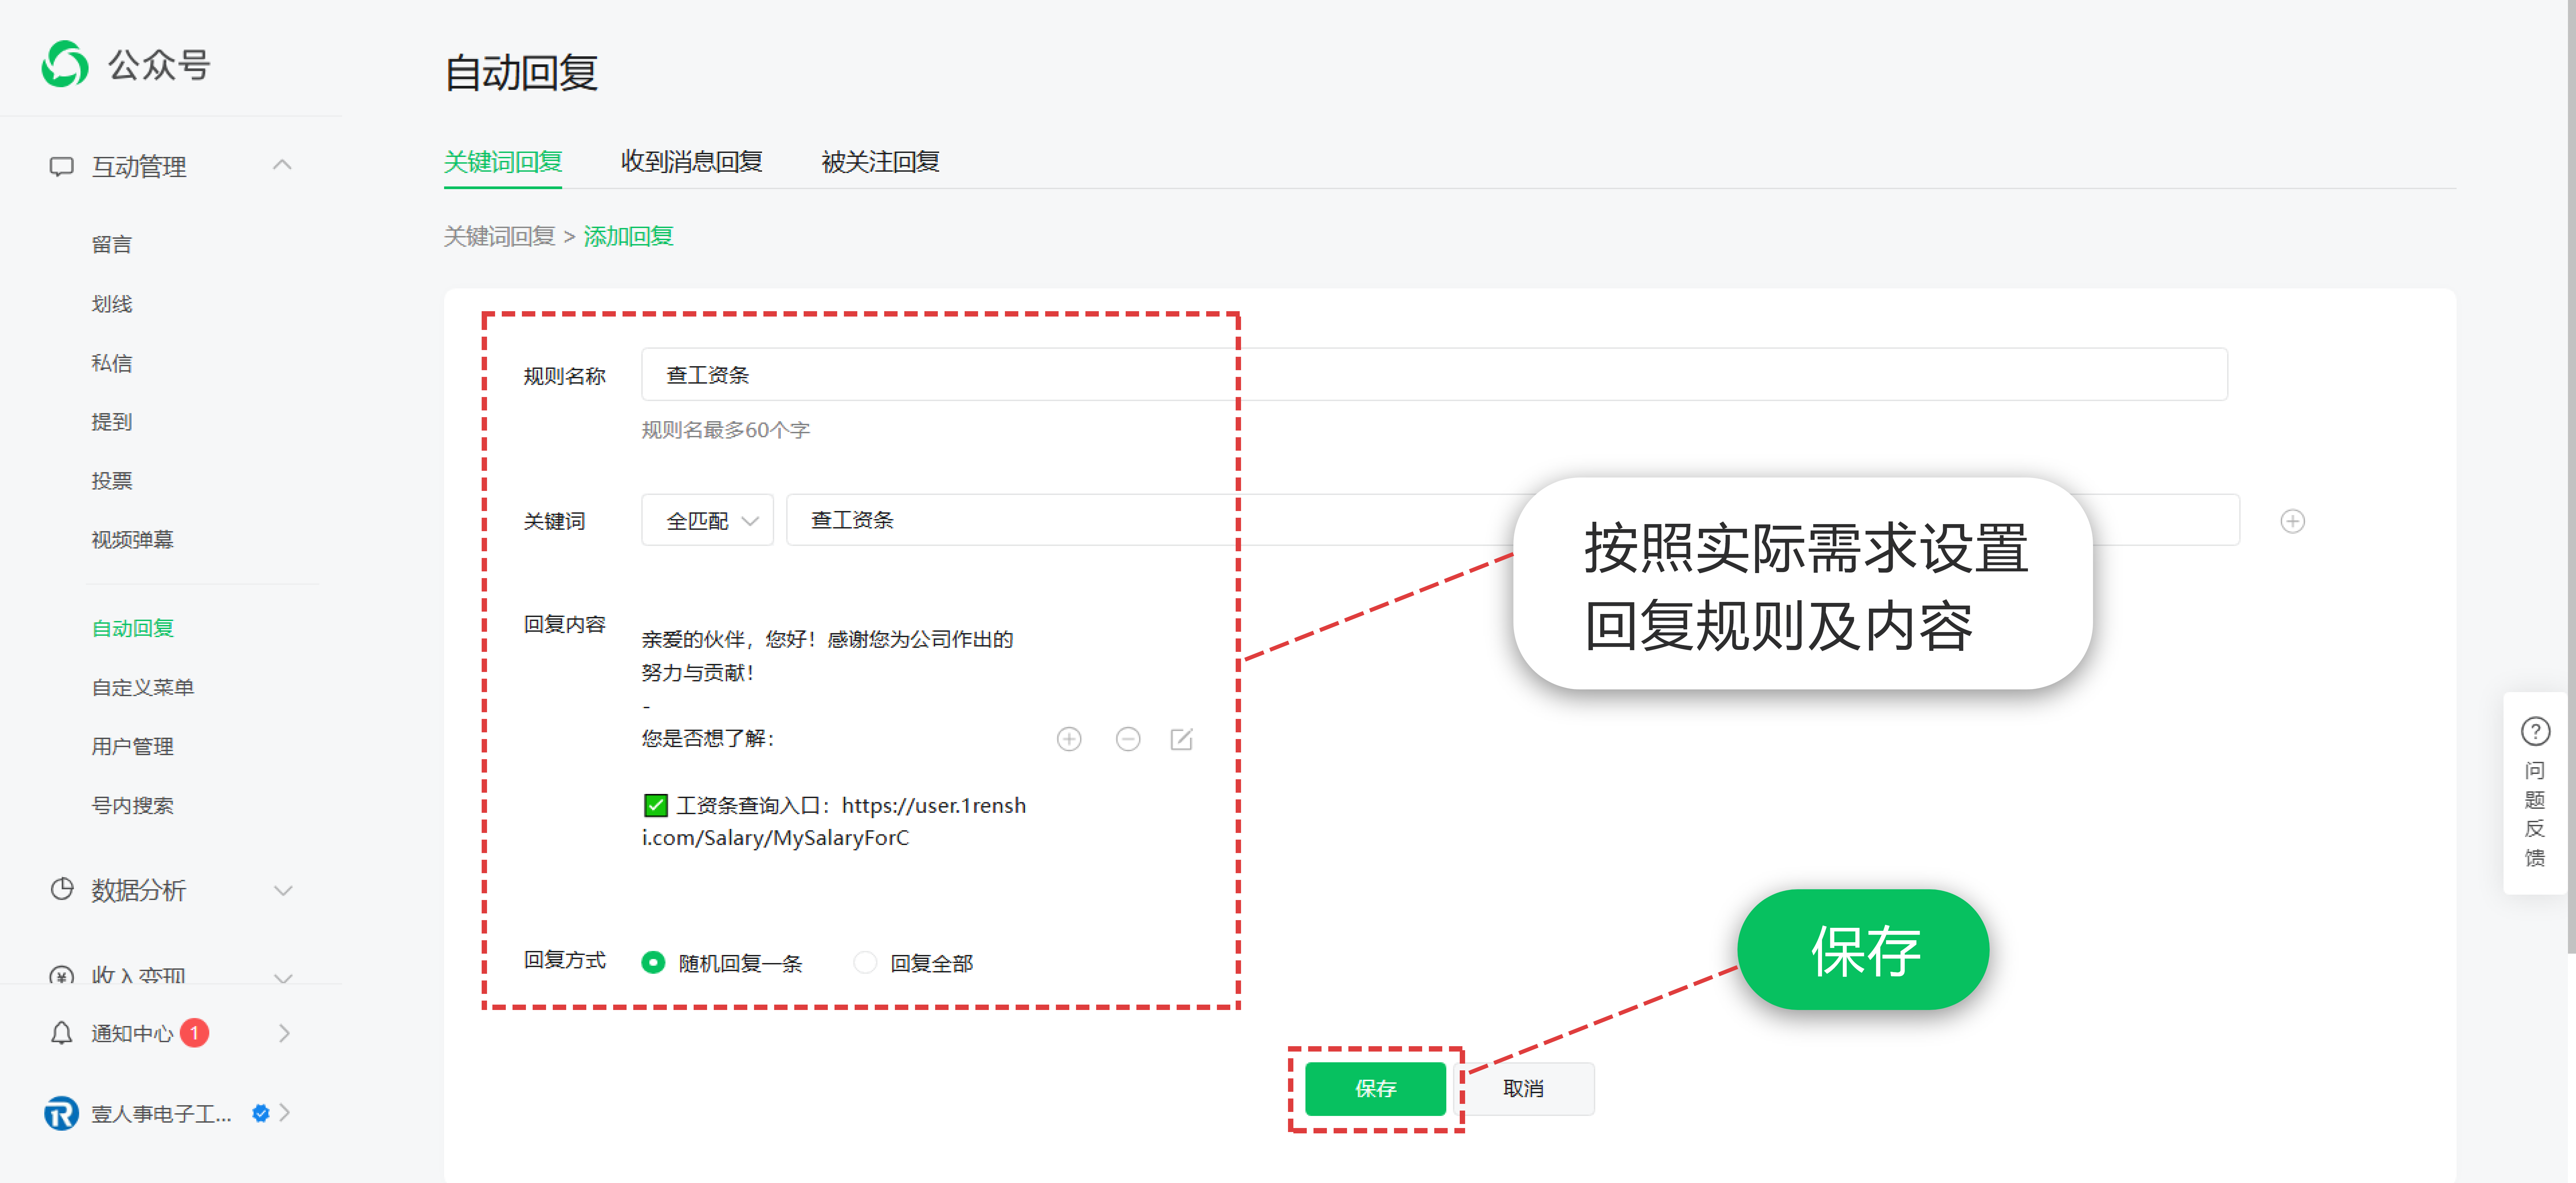Collapse the 互动管理 sidebar section

pyautogui.click(x=282, y=165)
